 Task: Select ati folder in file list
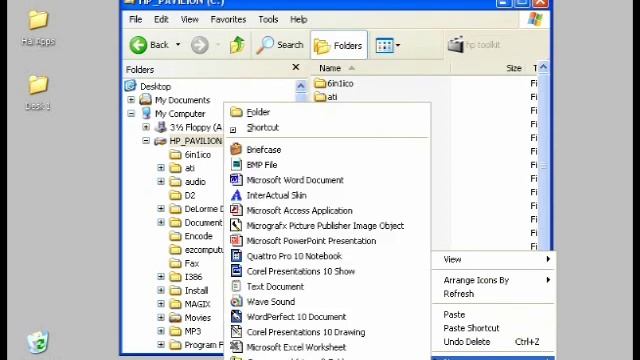click(x=326, y=97)
